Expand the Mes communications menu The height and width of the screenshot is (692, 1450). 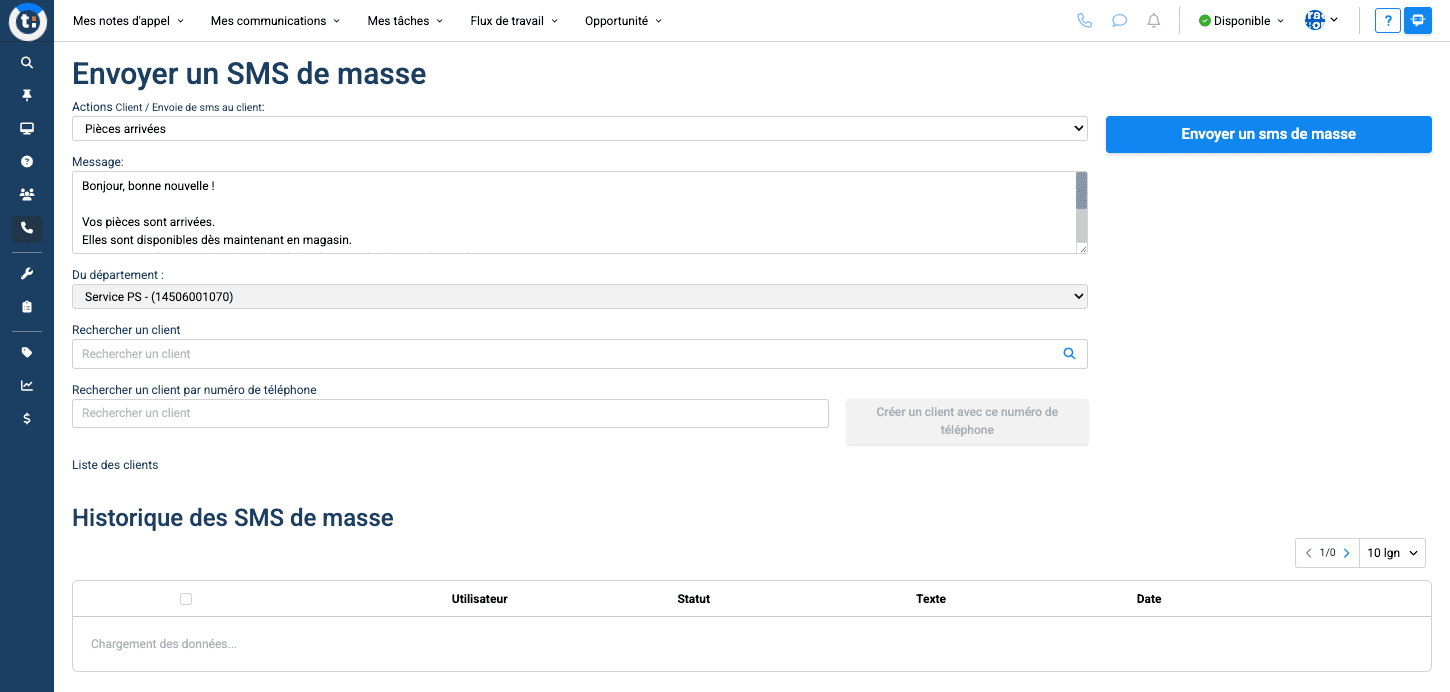tap(275, 21)
